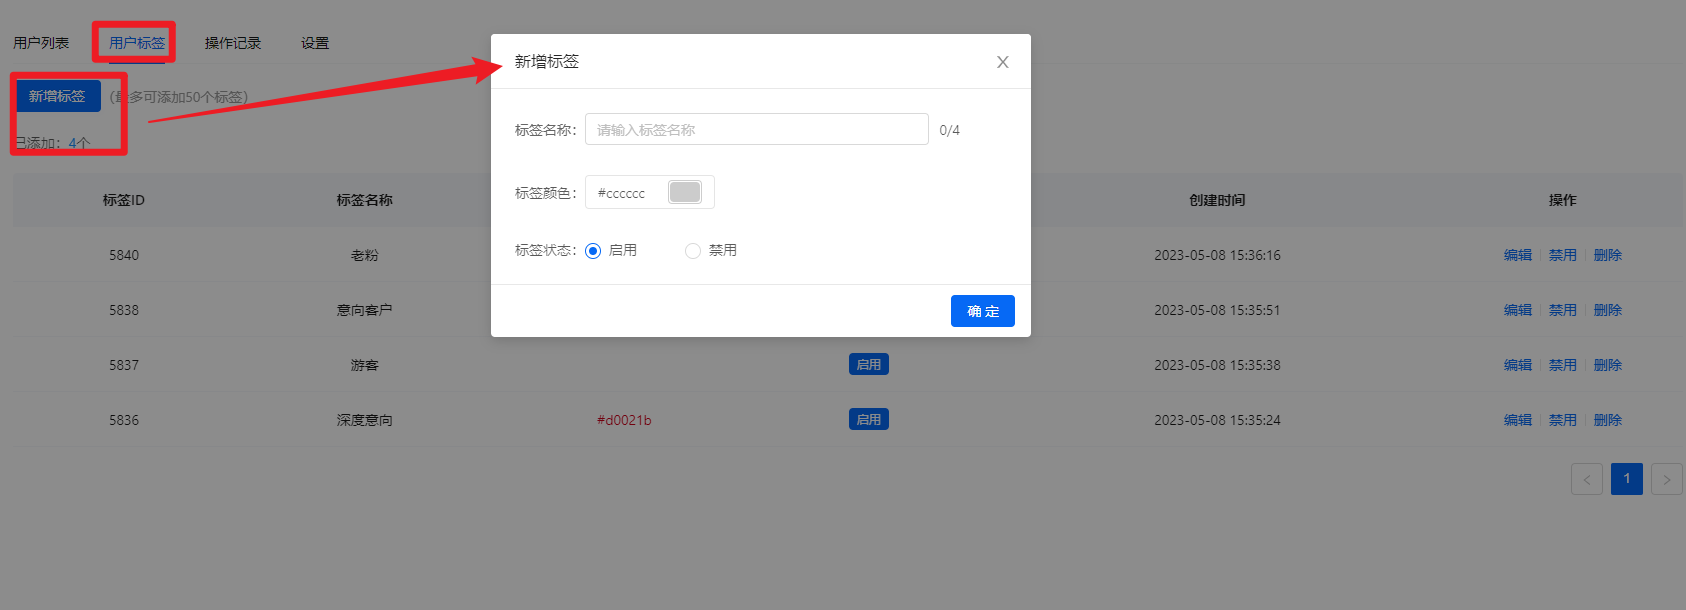Click 禁用 for tag 意向客户

(x=1562, y=310)
